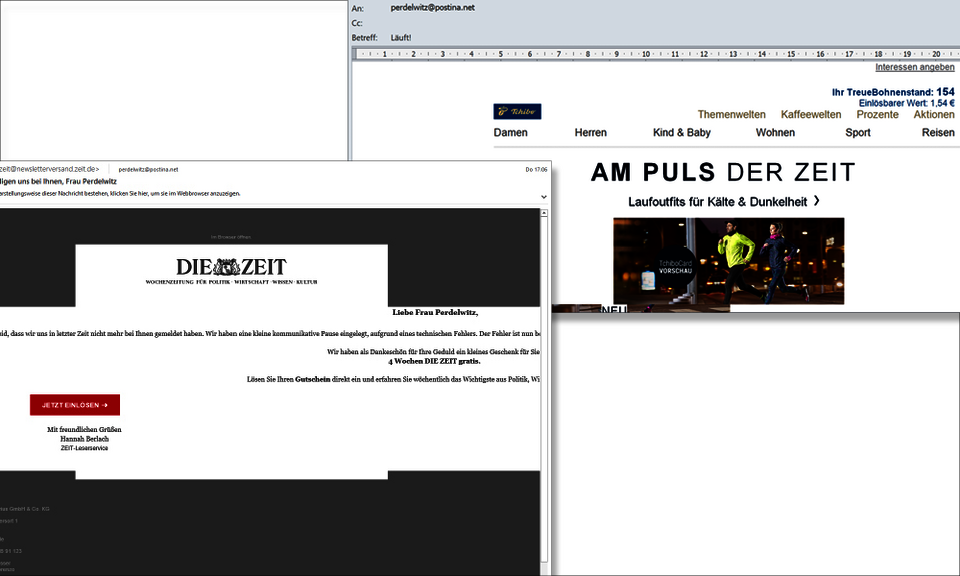
Task: Click the Interessen angeben link
Action: [914, 67]
